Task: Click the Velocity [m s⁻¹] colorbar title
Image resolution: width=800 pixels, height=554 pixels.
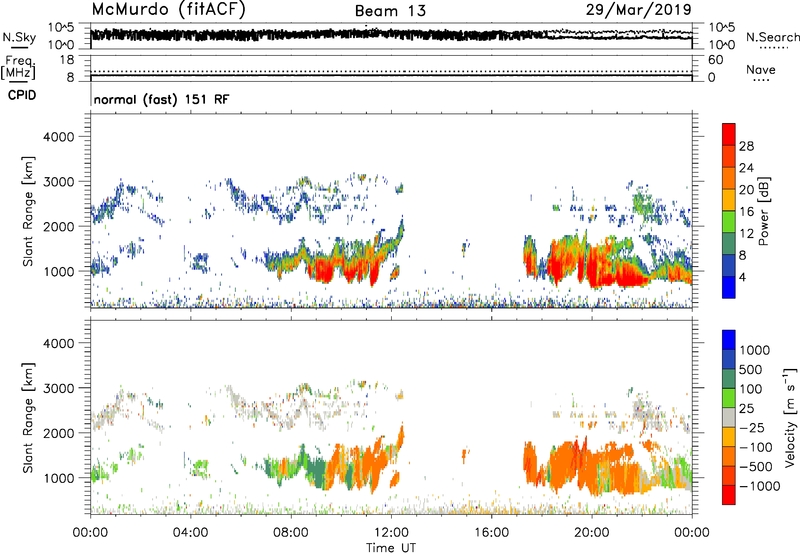Action: 790,418
